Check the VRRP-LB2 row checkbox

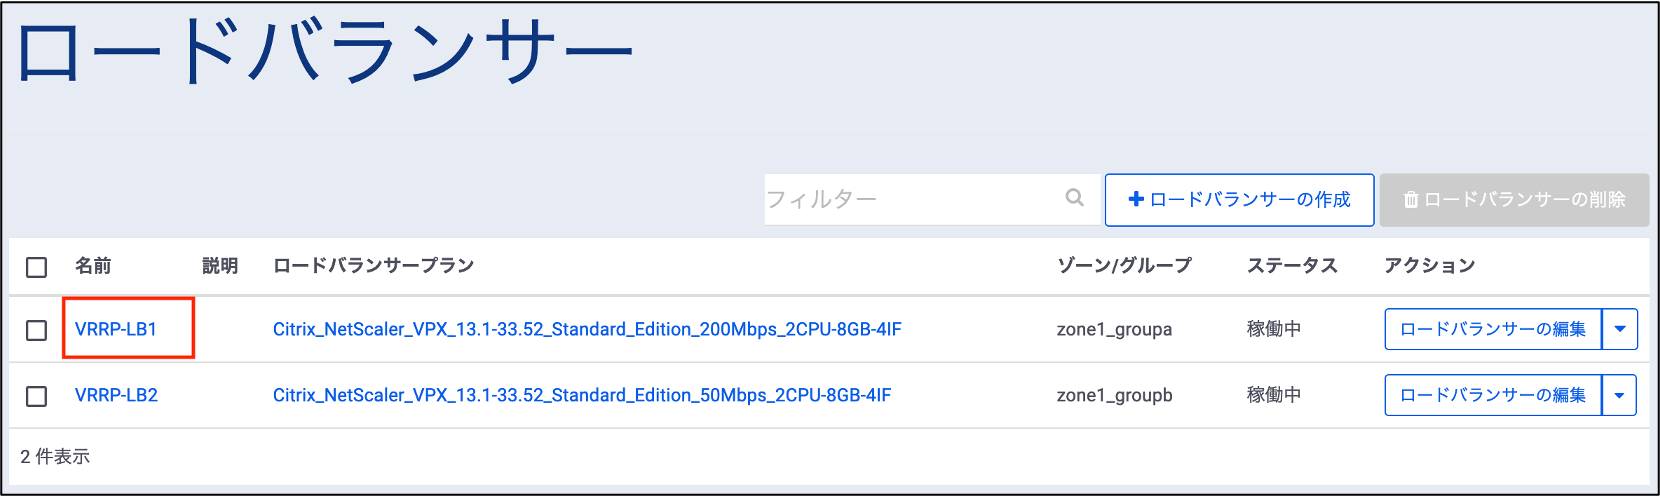(37, 396)
